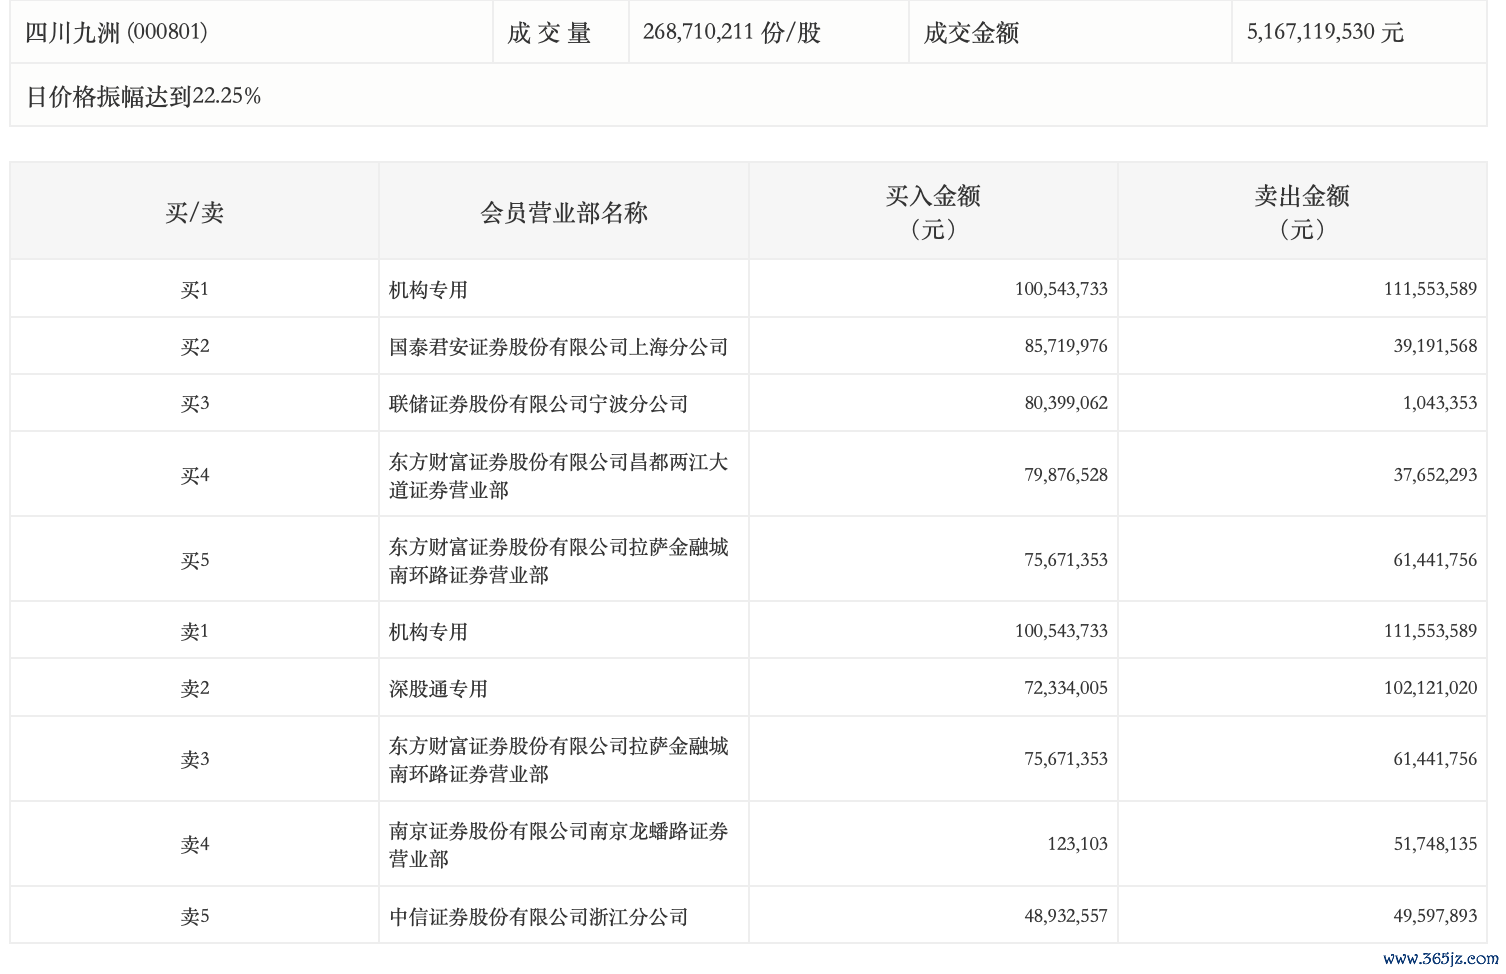
Task: Click 机构专用 in the 买1 row
Action: [428, 290]
